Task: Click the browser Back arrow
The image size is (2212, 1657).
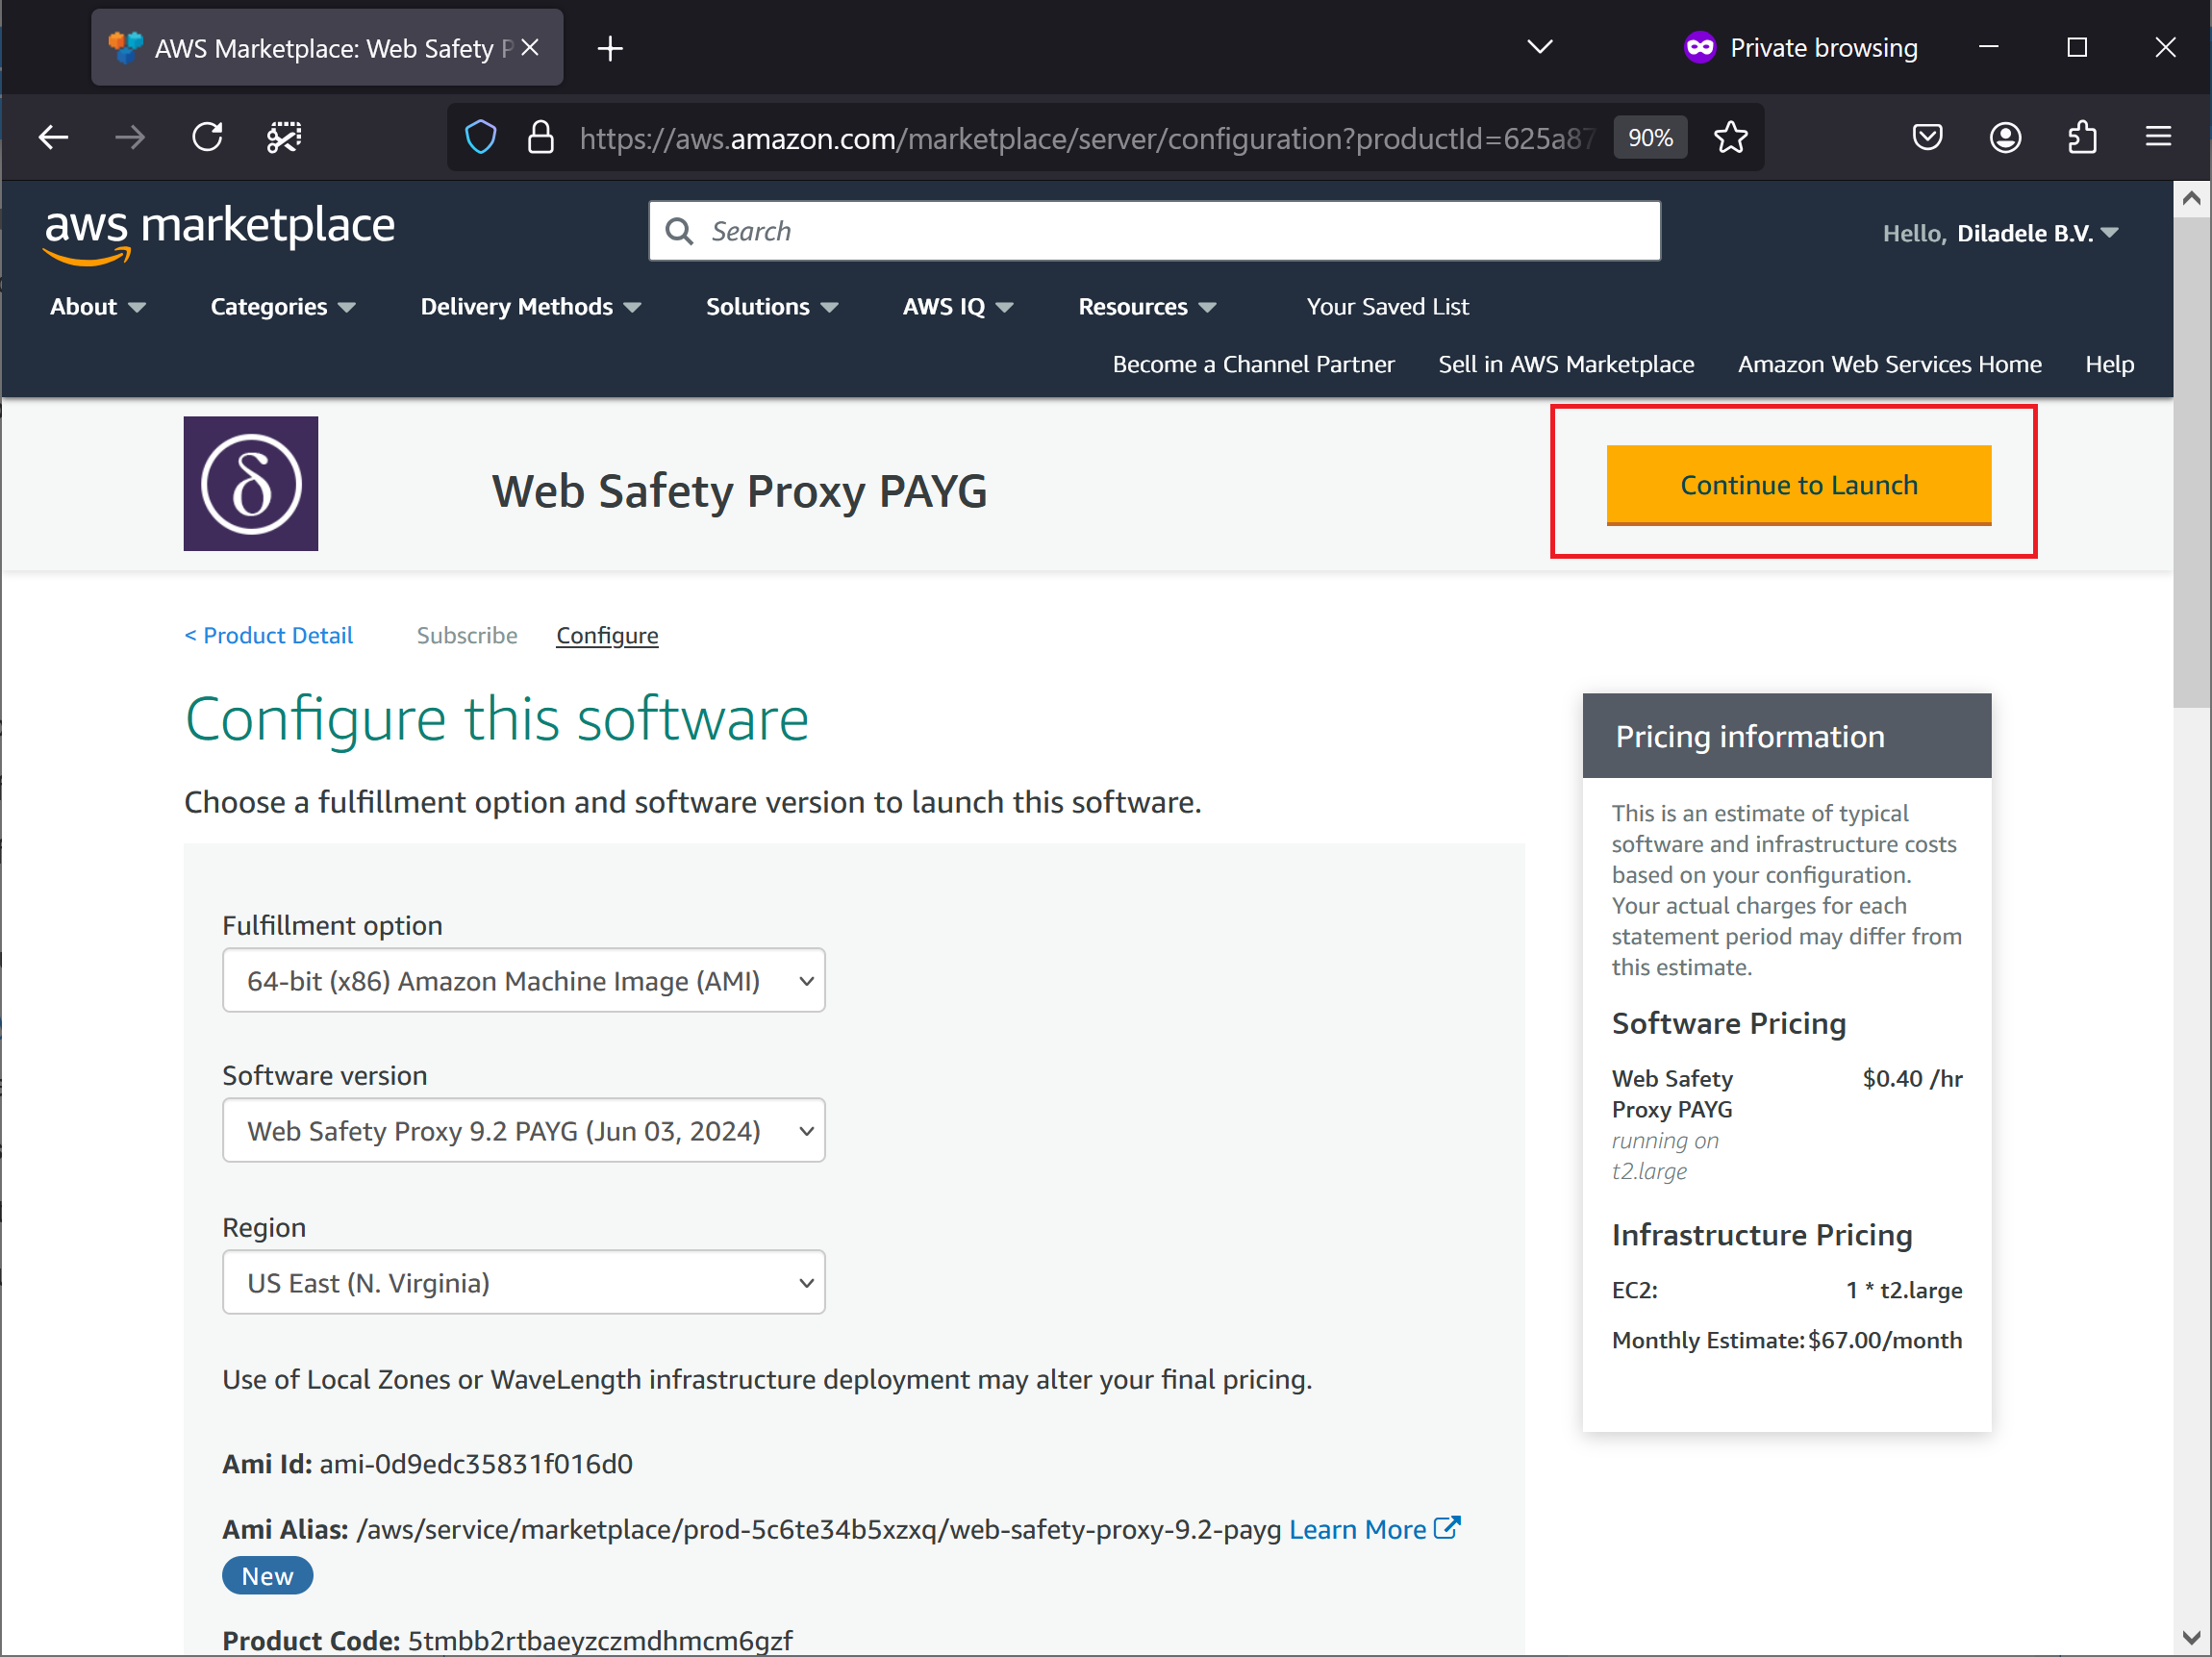Action: click(x=53, y=137)
